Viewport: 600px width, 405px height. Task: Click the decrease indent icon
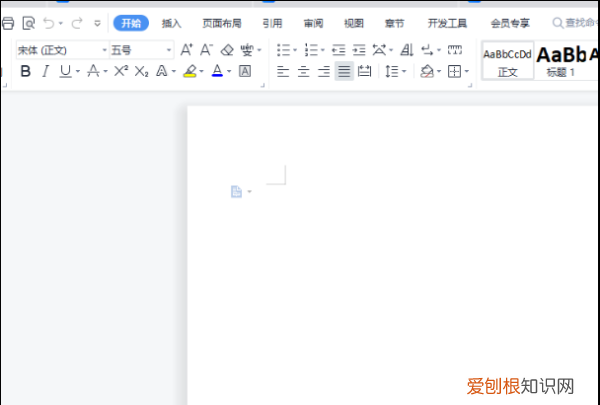click(339, 50)
